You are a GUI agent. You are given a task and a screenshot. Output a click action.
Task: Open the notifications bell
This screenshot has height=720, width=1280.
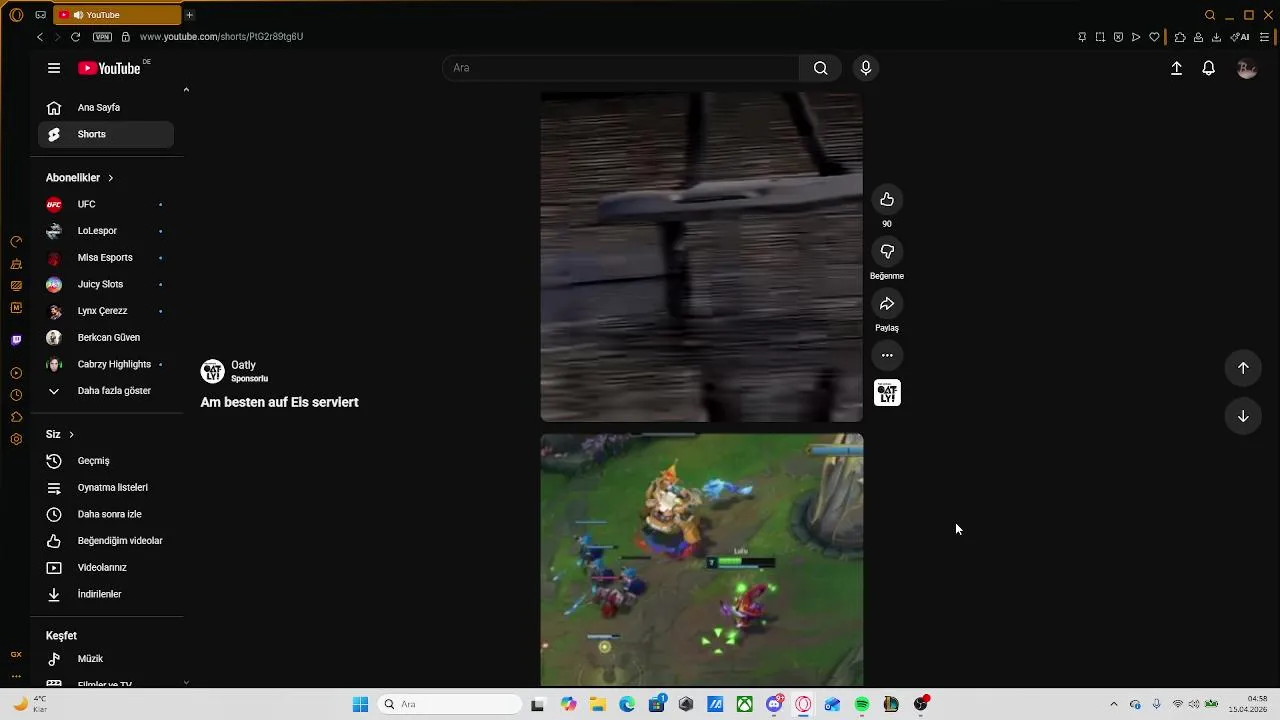1209,68
